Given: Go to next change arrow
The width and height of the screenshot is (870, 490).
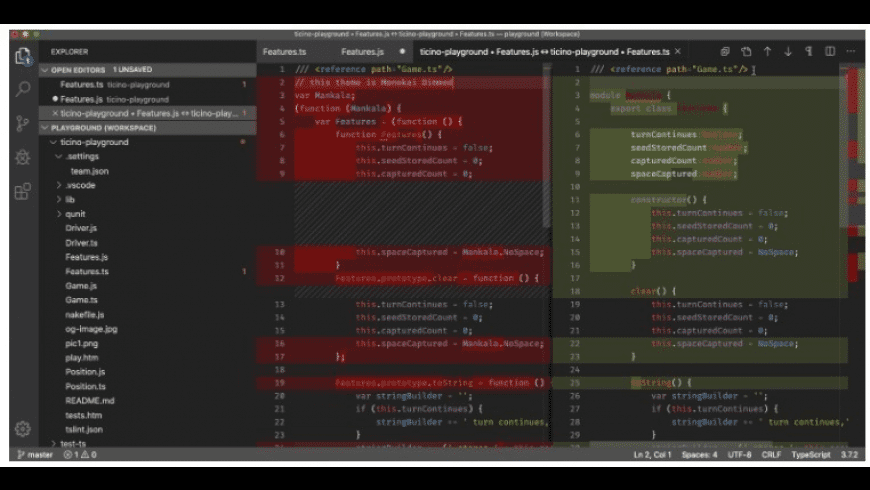Looking at the screenshot, I should 788,51.
